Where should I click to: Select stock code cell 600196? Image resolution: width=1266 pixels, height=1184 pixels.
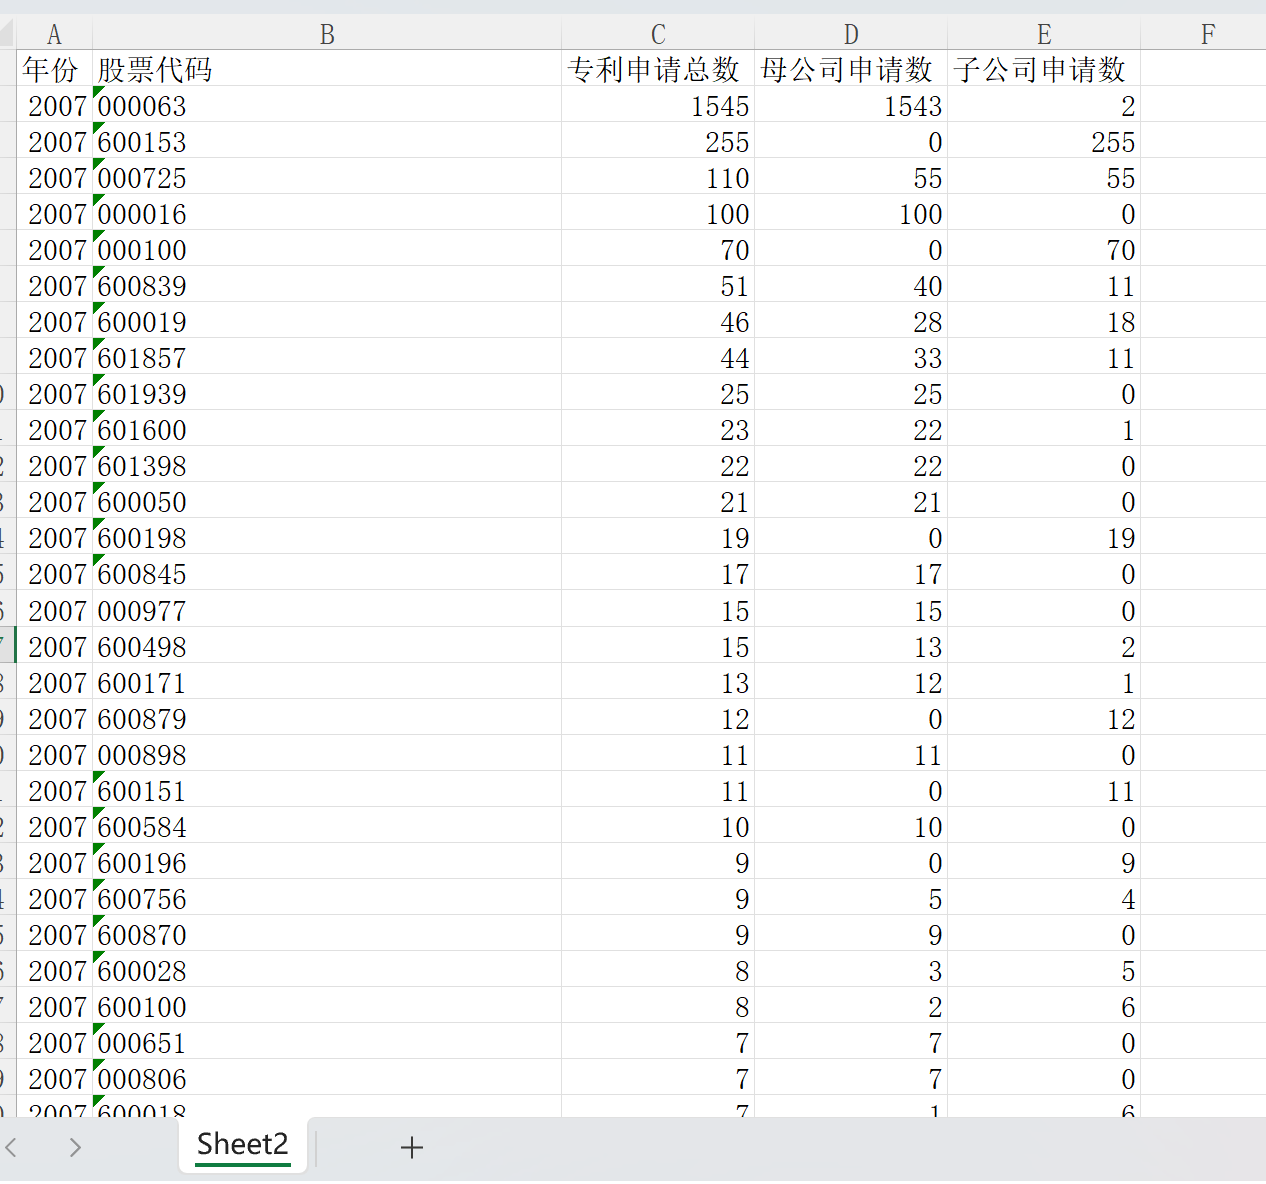327,861
